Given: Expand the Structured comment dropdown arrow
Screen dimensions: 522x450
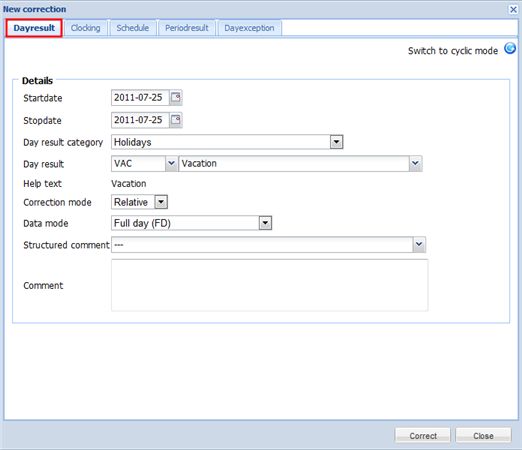Looking at the screenshot, I should pos(419,245).
